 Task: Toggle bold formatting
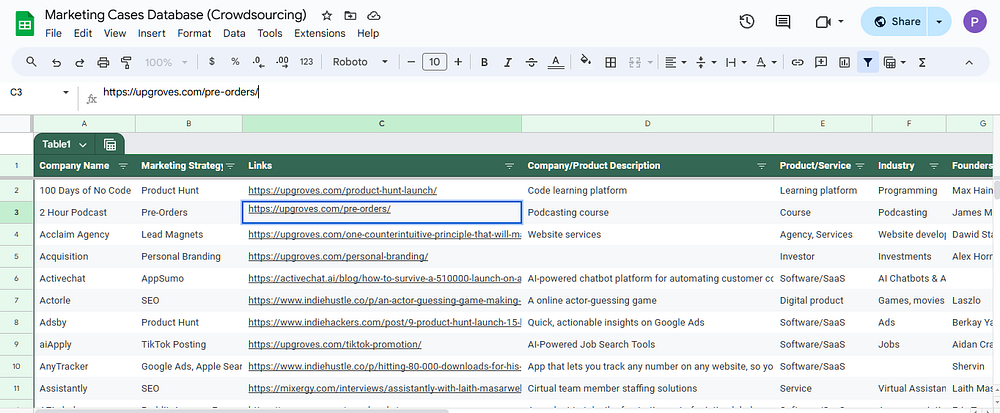click(484, 62)
